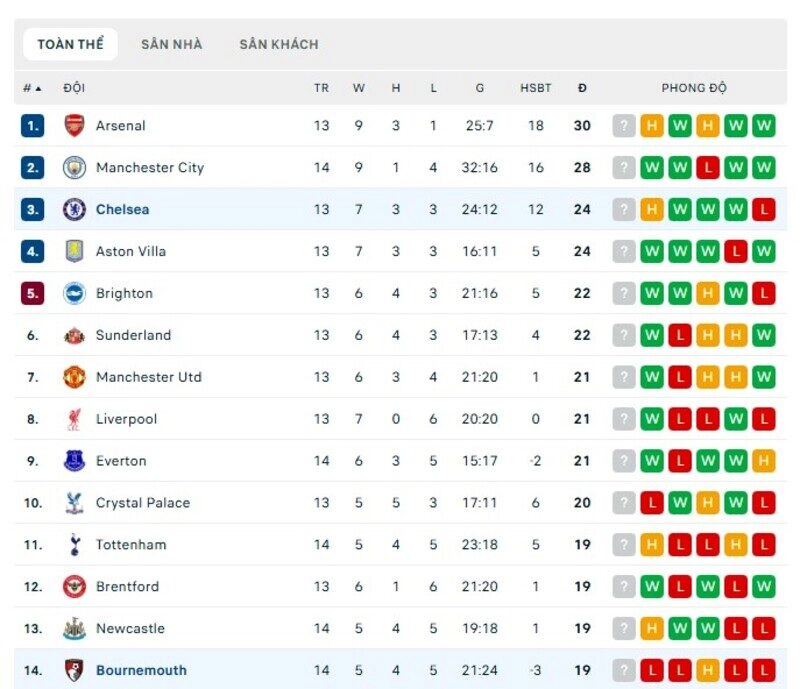The image size is (800, 689).
Task: Click Arsenal's most recent W form badge
Action: point(763,126)
